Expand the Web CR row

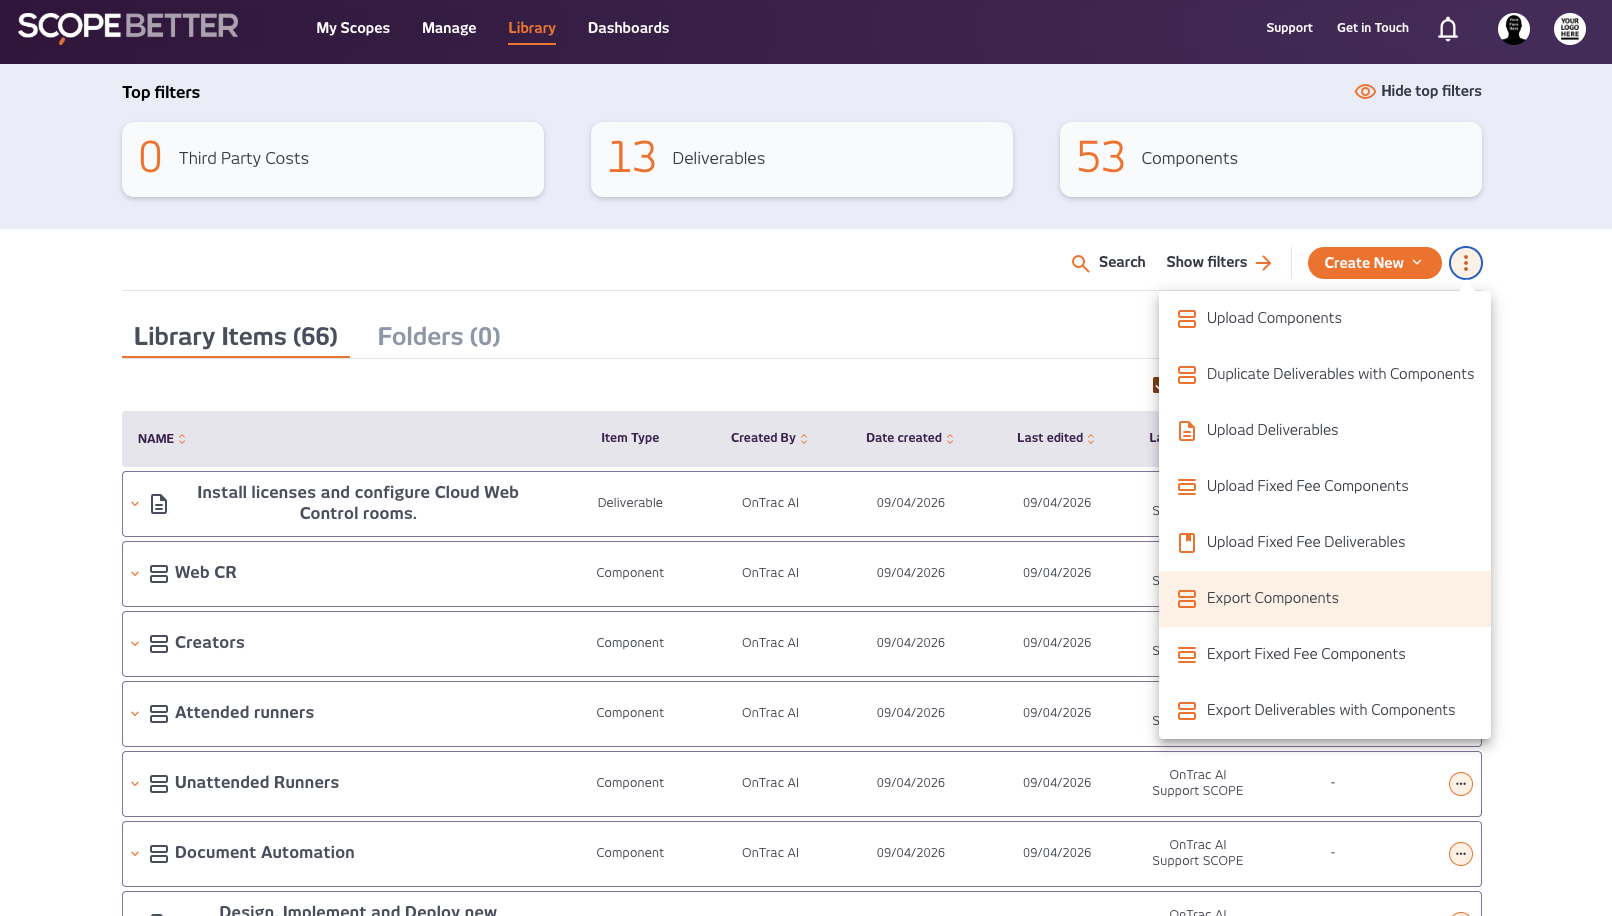pos(135,574)
